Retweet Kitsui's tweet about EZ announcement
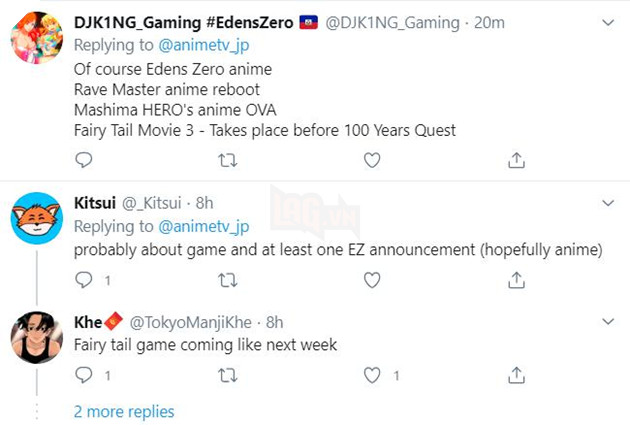630x425 pixels. (228, 281)
